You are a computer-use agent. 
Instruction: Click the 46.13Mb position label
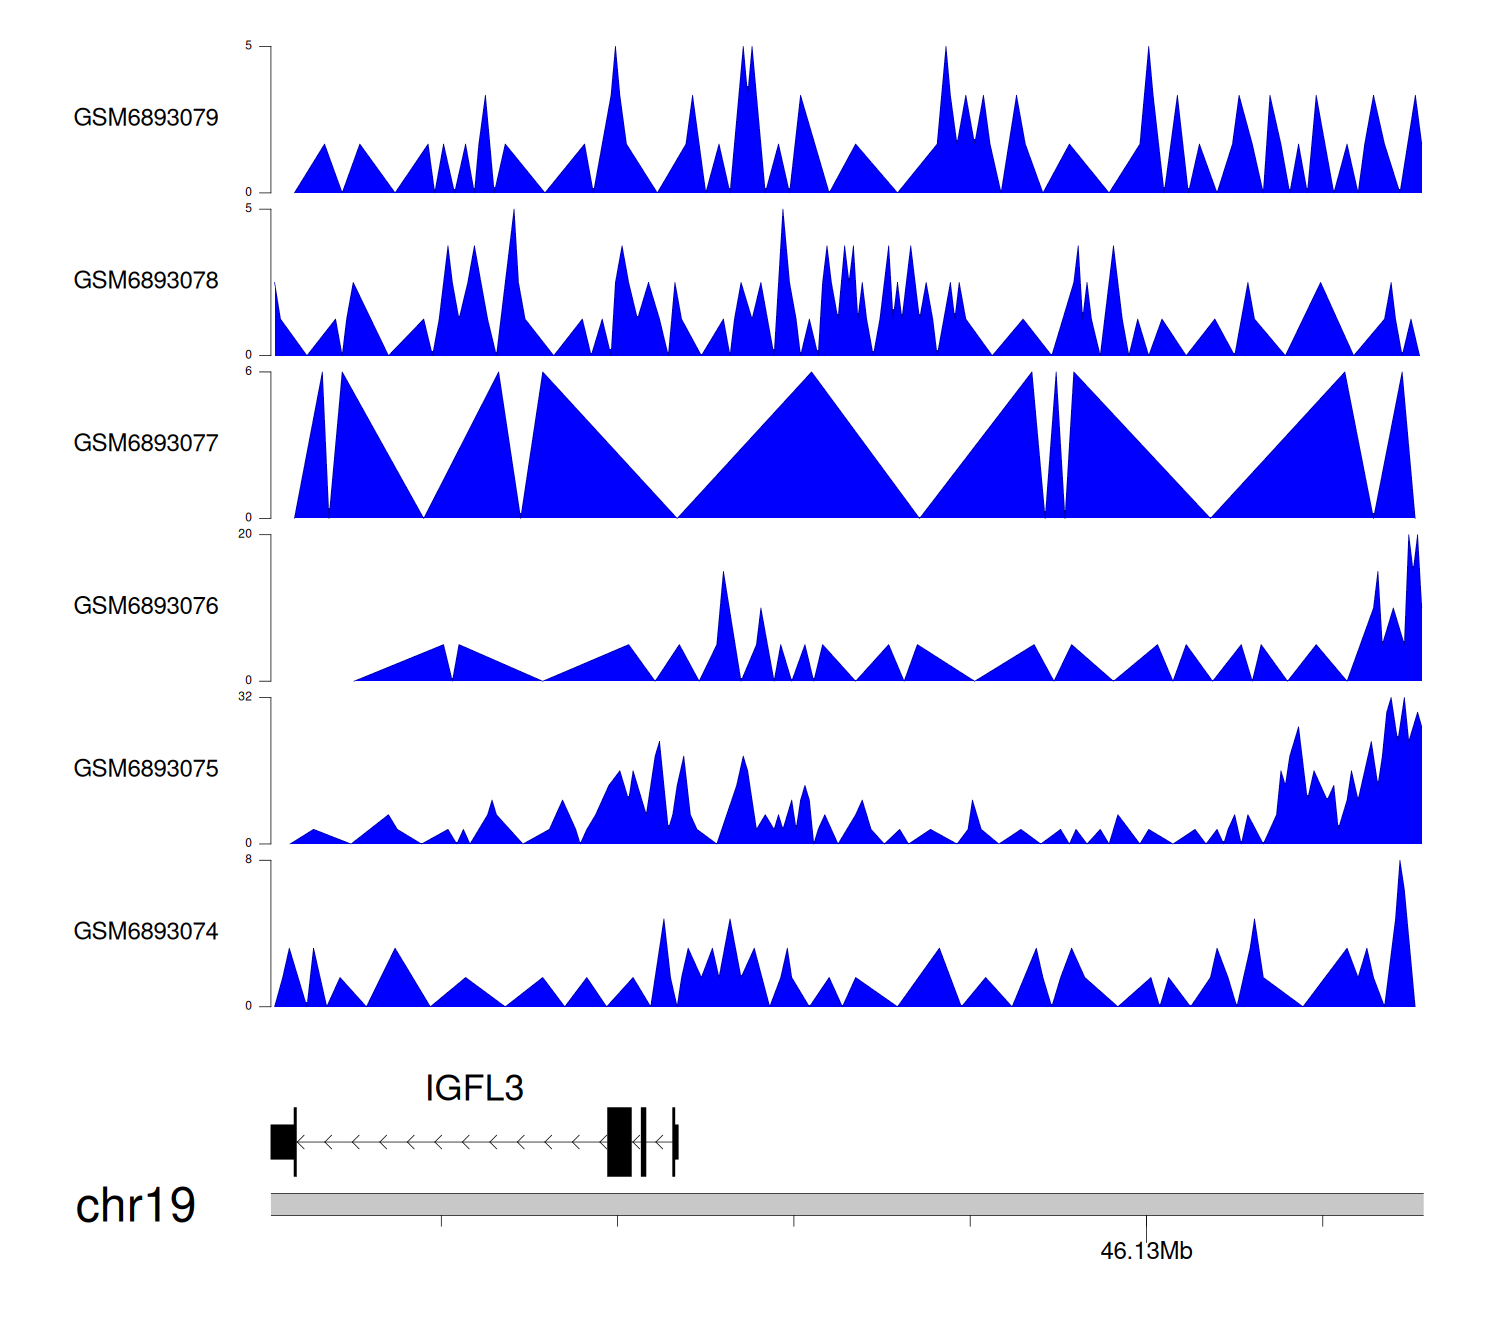tap(1146, 1252)
